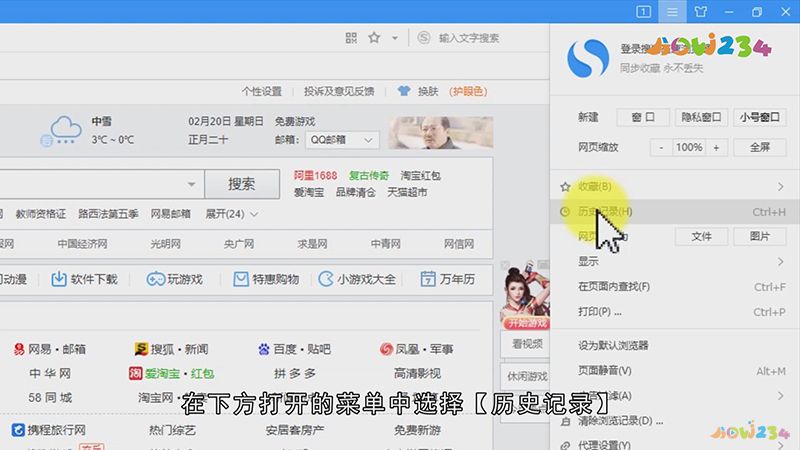Open the search box suggestion dropdown arrow

pos(191,184)
